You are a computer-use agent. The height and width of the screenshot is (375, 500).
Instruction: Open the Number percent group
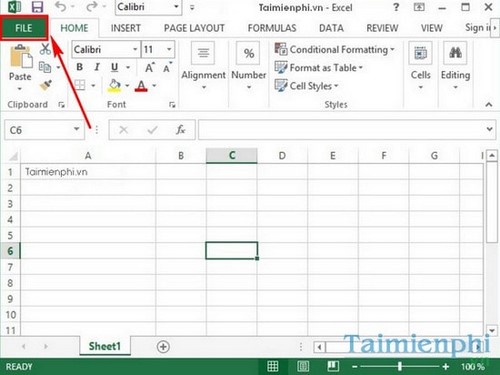pyautogui.click(x=249, y=67)
